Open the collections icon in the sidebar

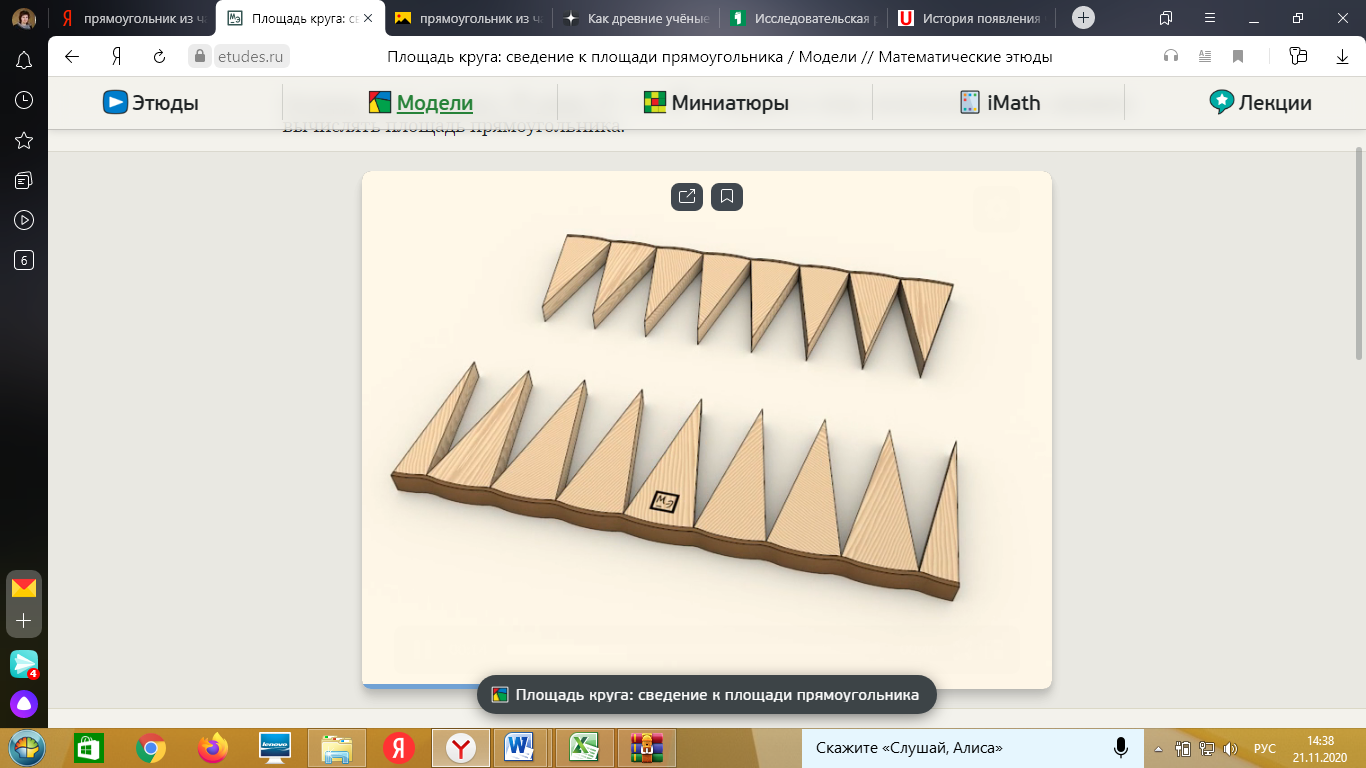tap(24, 180)
